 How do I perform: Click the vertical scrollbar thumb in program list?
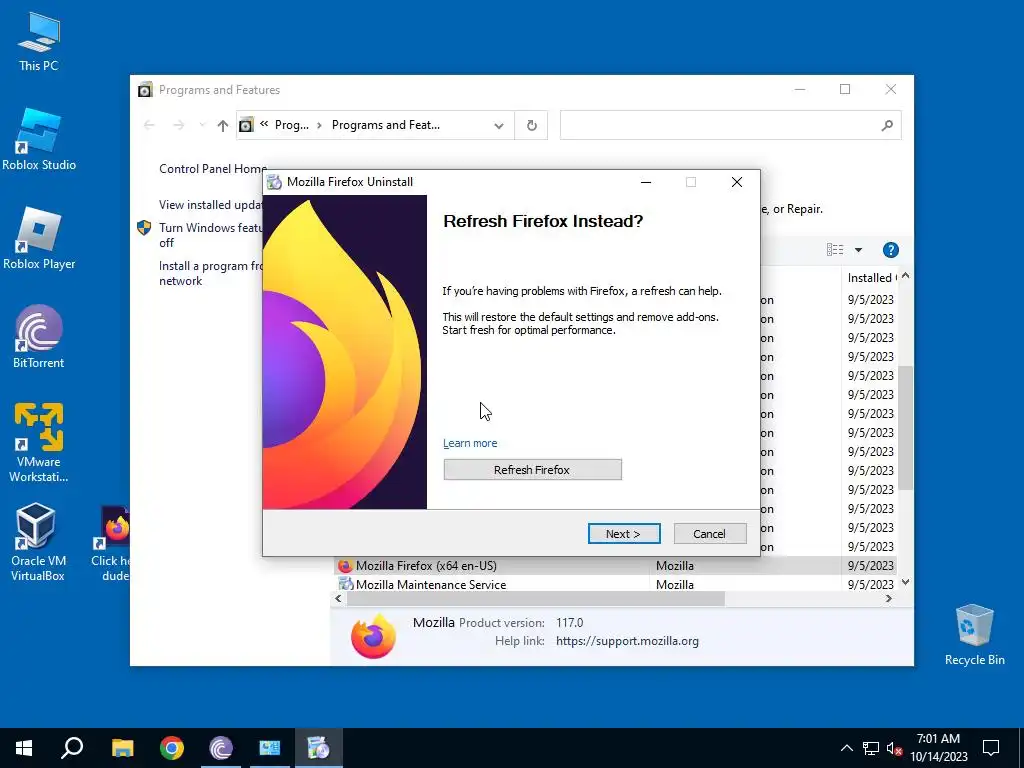(905, 427)
